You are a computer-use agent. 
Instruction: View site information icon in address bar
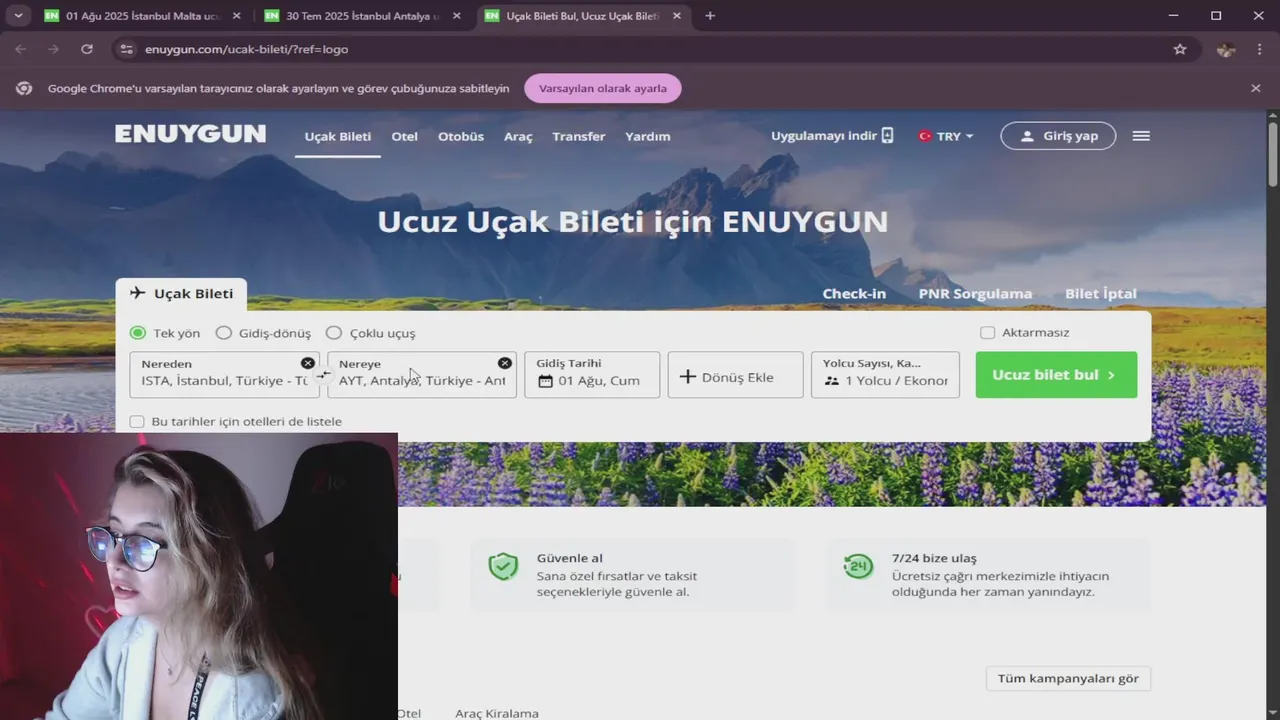[x=125, y=49]
